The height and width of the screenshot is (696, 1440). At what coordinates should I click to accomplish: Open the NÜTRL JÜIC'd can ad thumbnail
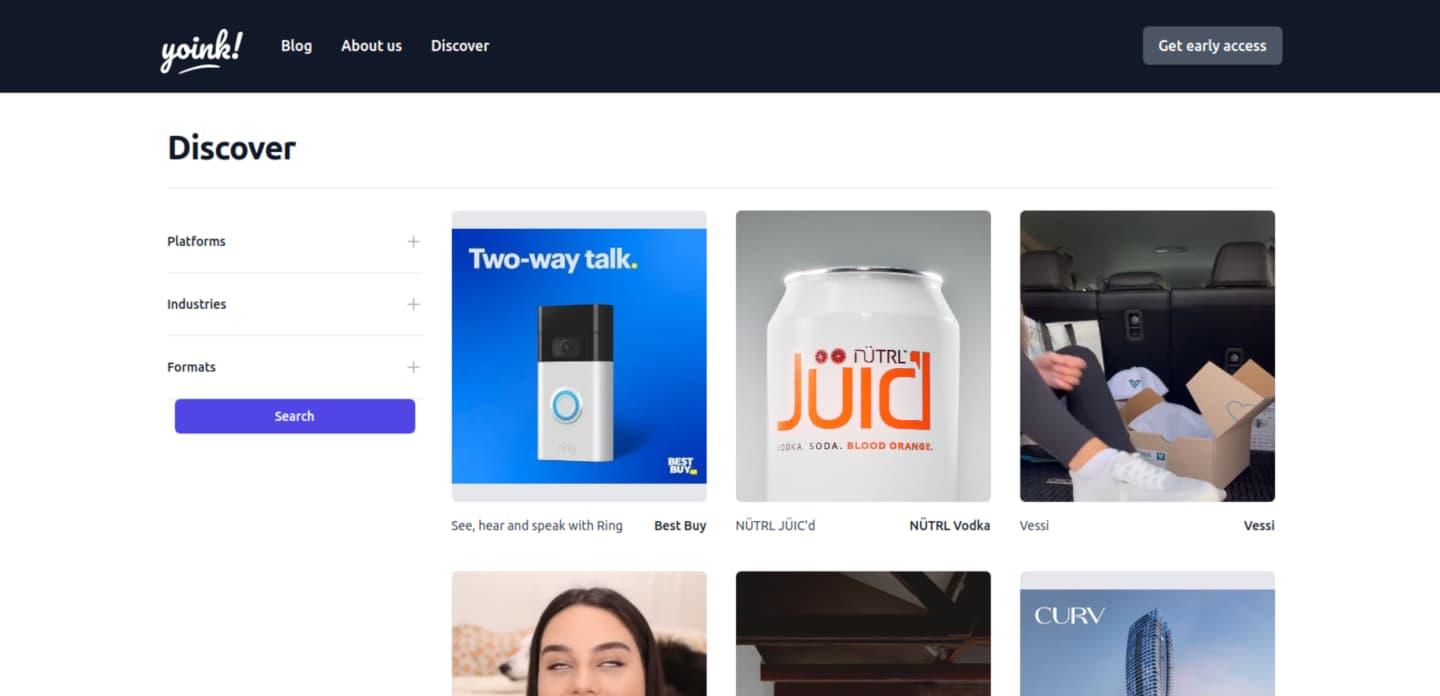pyautogui.click(x=863, y=356)
